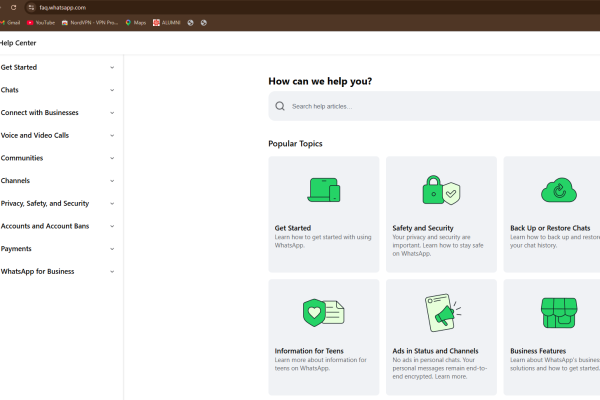Open the Safety and Security topic title
Image resolution: width=600 pixels, height=400 pixels.
423,228
